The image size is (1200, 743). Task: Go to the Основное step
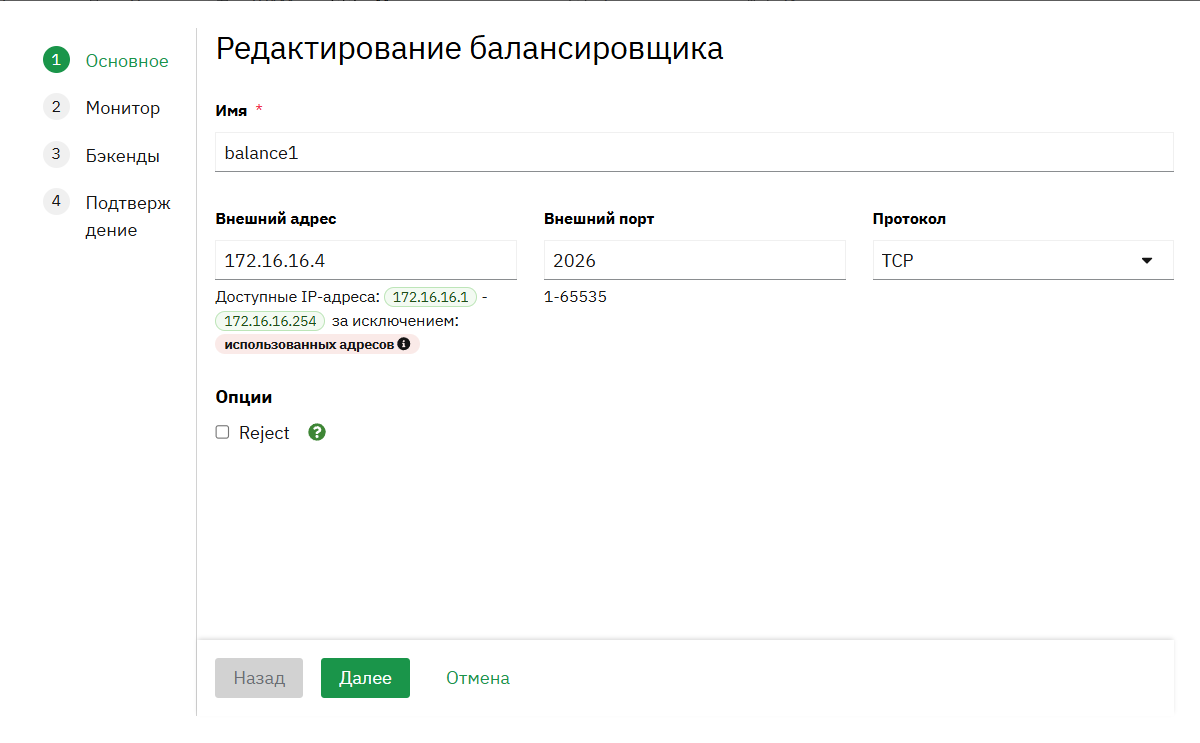pyautogui.click(x=127, y=61)
